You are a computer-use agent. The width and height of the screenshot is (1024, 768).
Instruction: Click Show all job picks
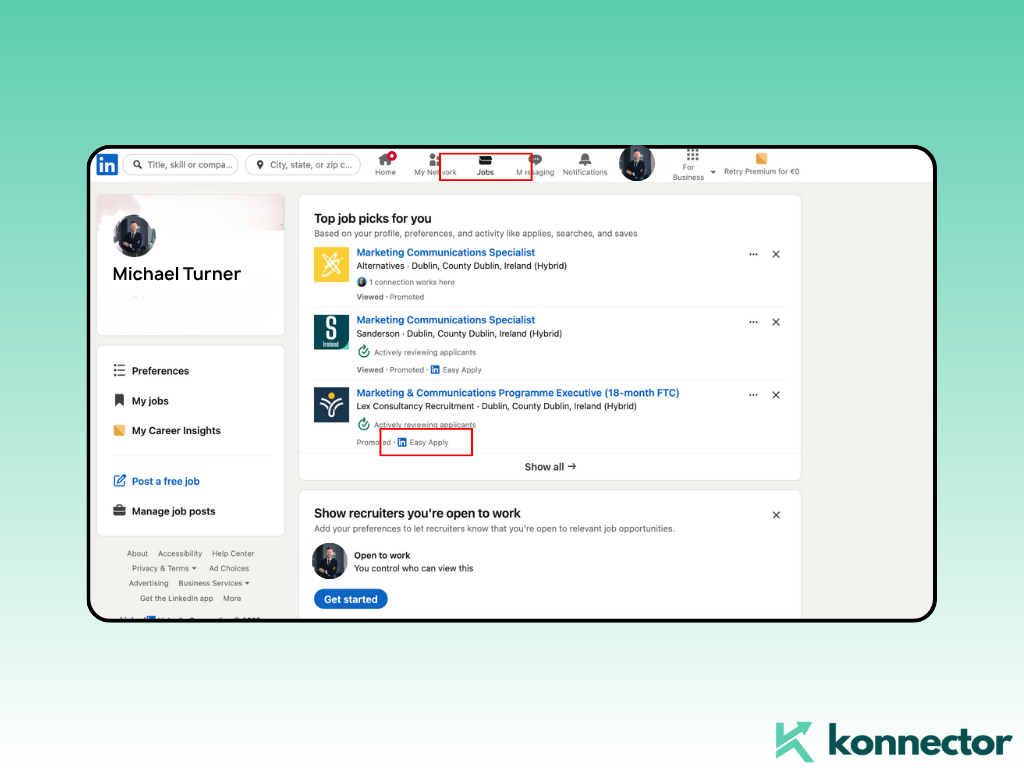tap(550, 467)
